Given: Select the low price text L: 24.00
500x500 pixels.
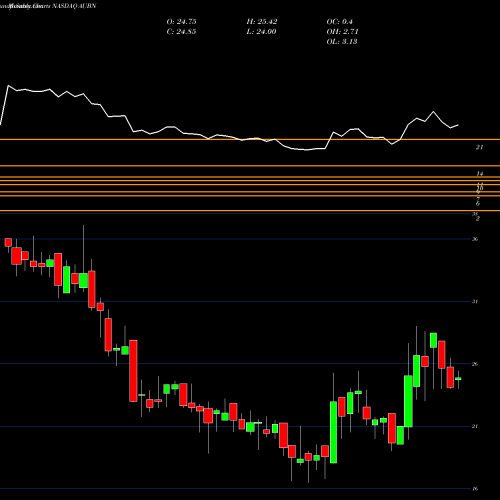Looking at the screenshot, I should click(261, 32).
